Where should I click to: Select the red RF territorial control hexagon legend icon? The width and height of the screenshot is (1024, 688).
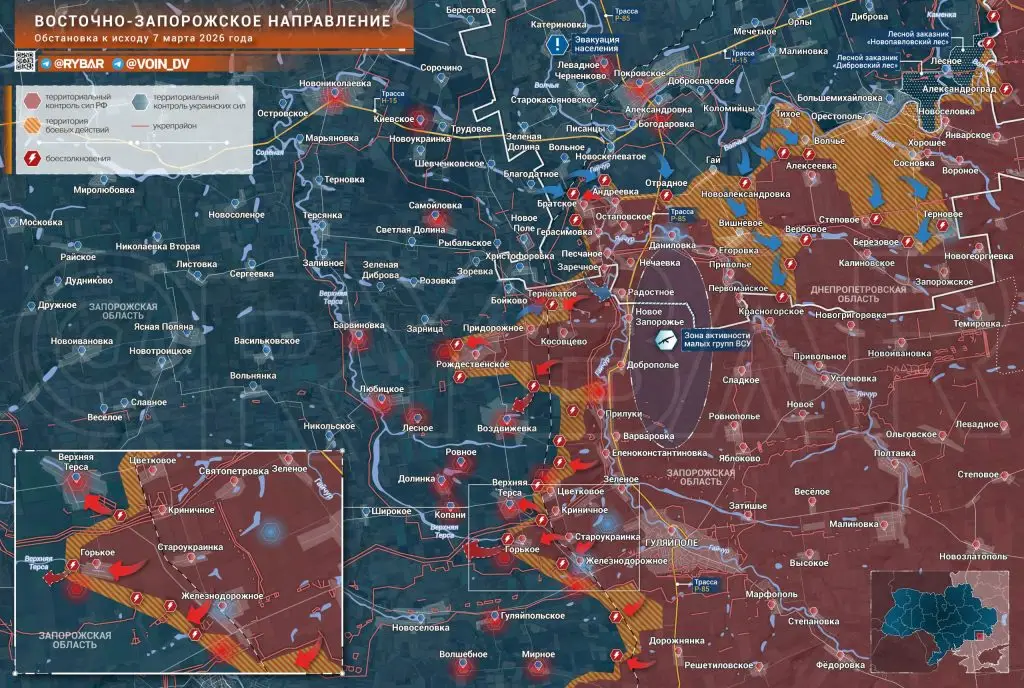[x=30, y=100]
